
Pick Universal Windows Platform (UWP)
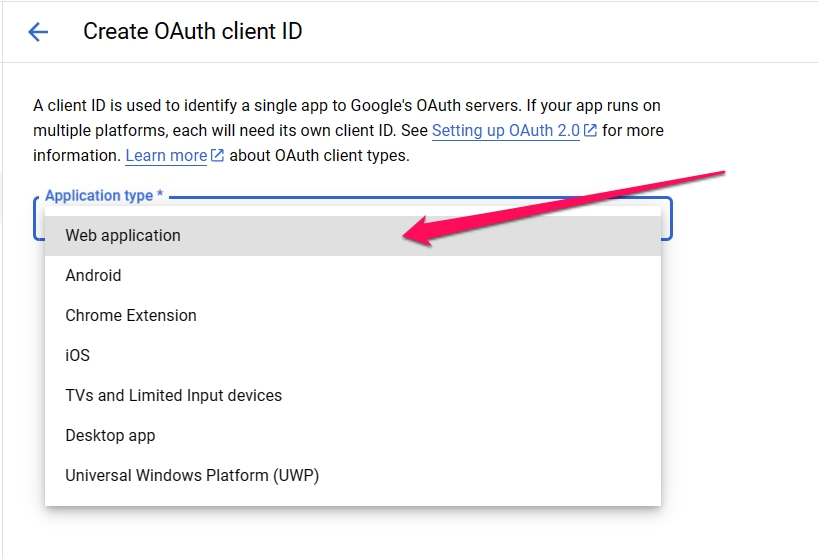pyautogui.click(x=353, y=476)
